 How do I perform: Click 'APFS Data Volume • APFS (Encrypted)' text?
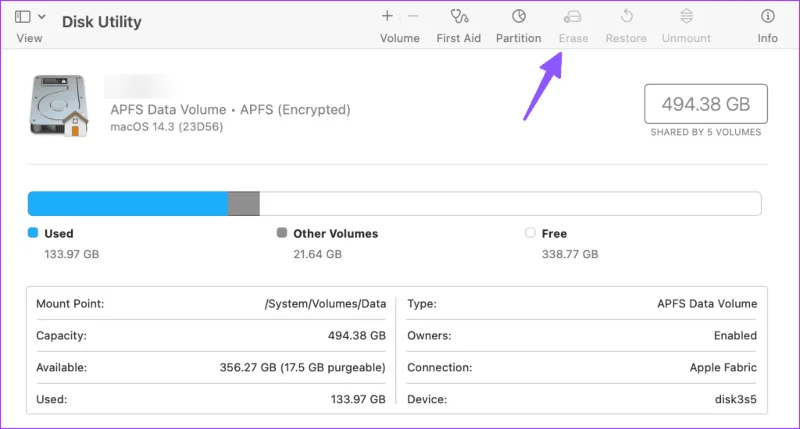click(x=231, y=110)
